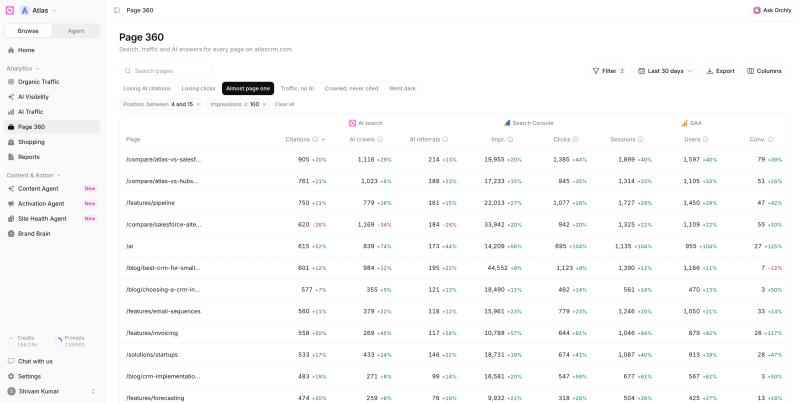Open the Last 30 days date range dropdown

665,71
